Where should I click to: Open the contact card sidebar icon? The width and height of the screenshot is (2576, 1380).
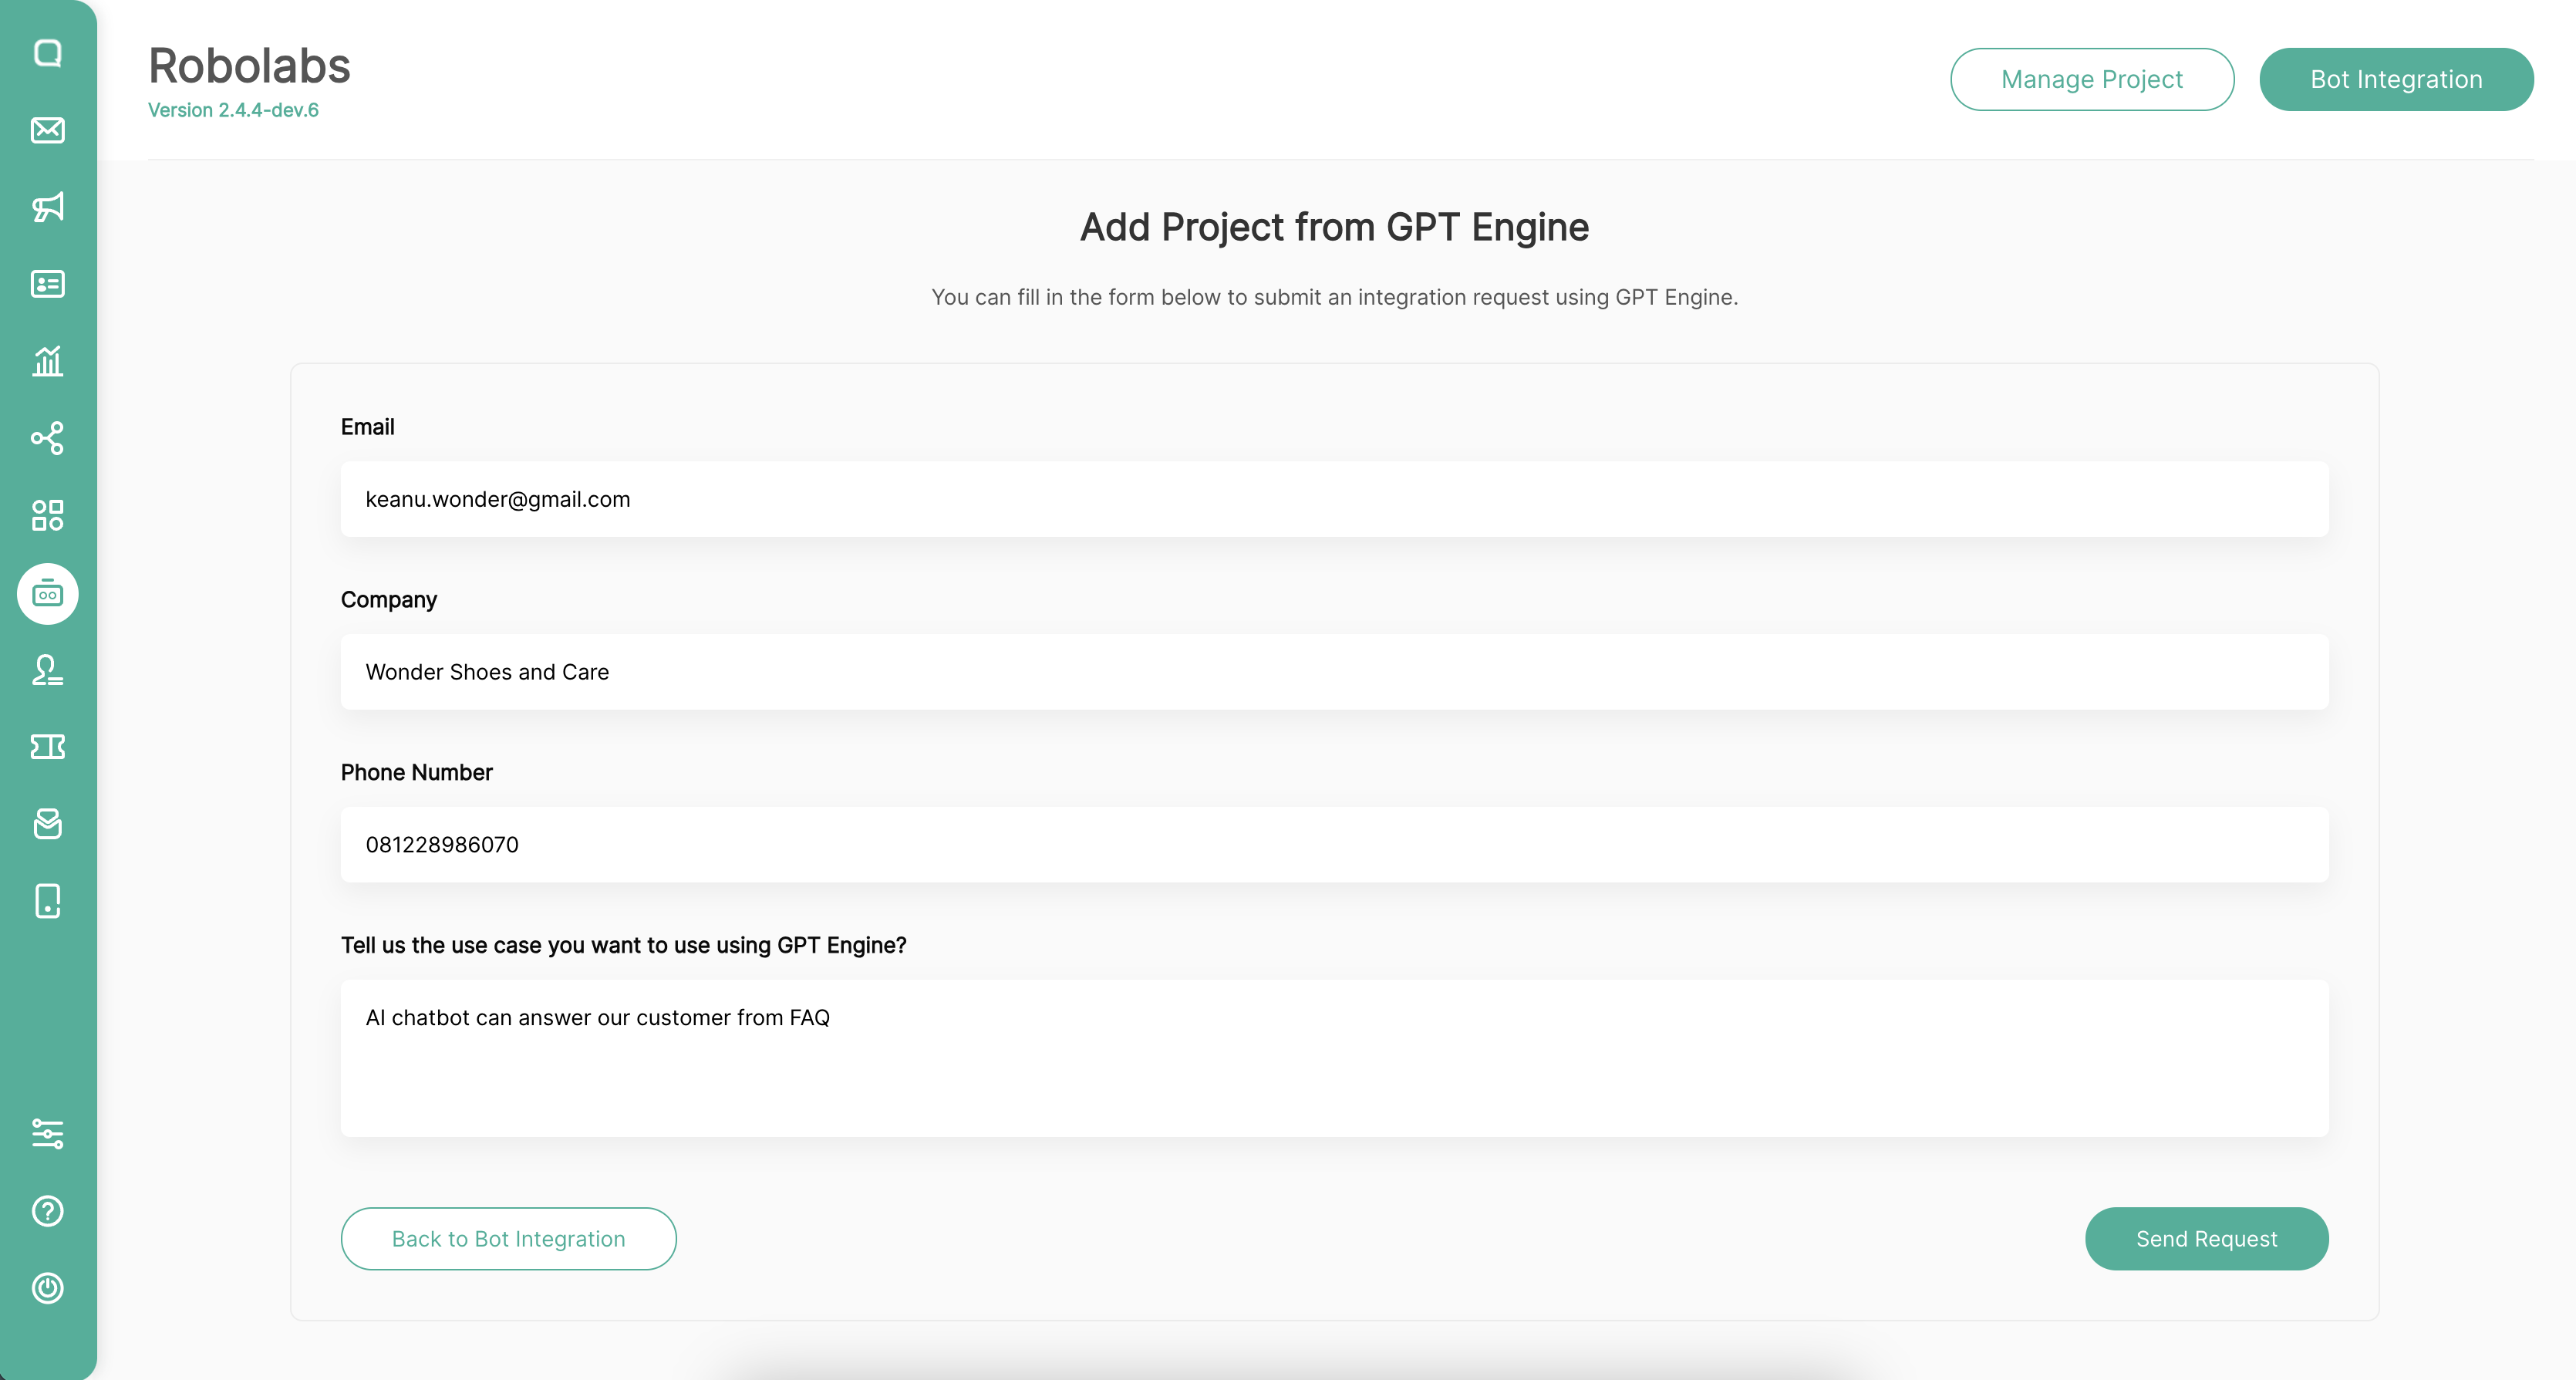coord(47,284)
